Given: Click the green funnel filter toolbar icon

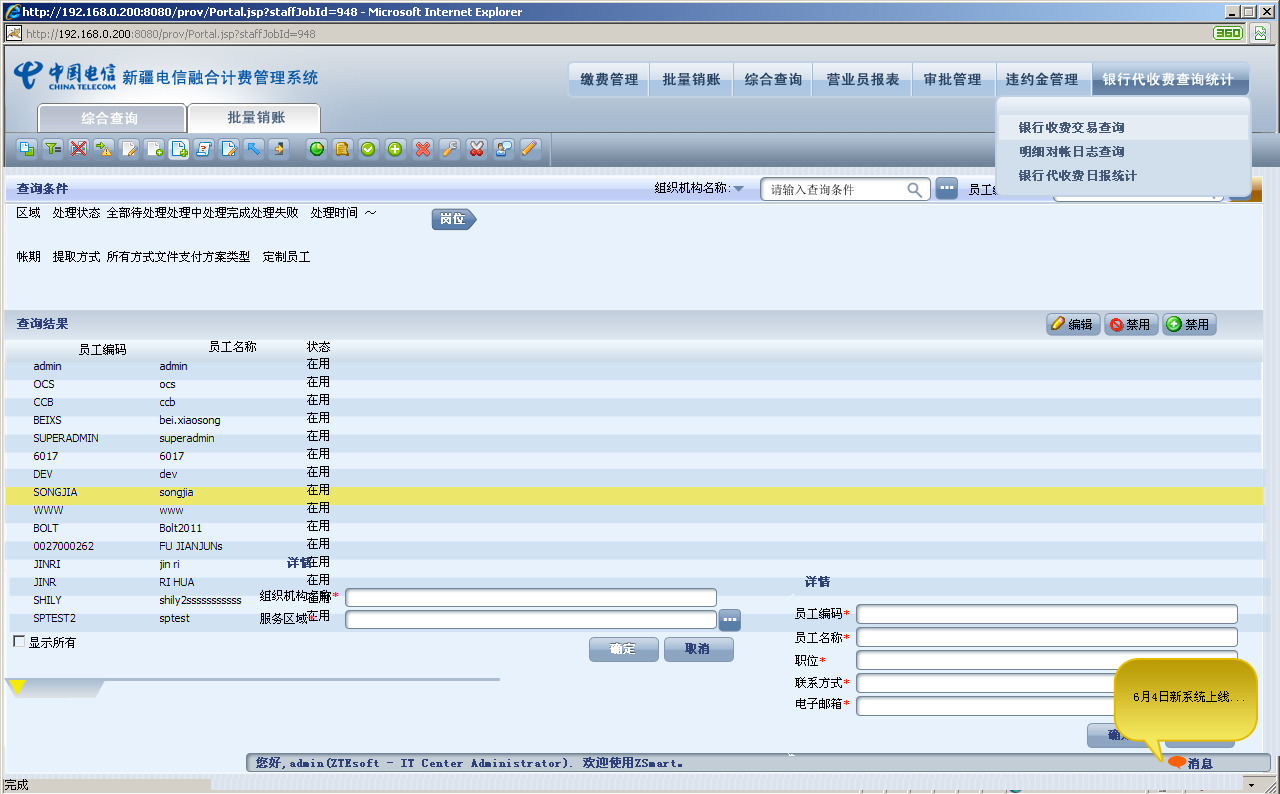Looking at the screenshot, I should (x=52, y=149).
